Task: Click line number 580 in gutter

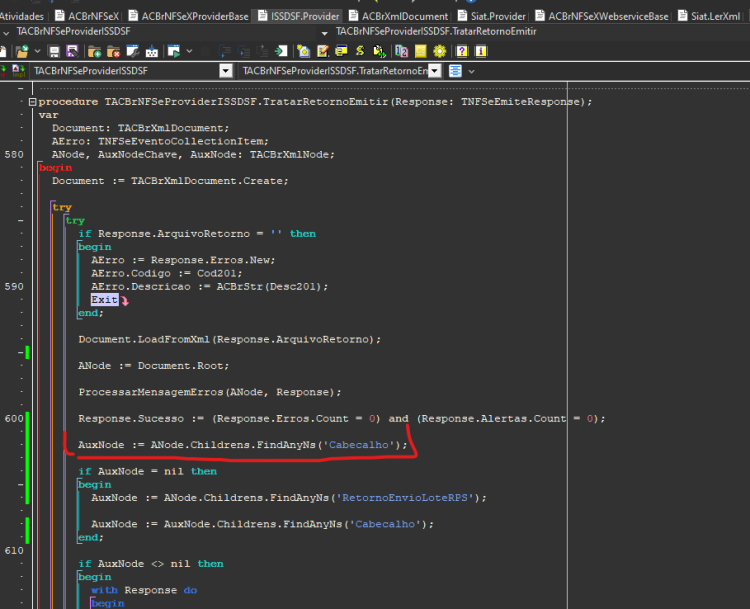Action: [14, 155]
